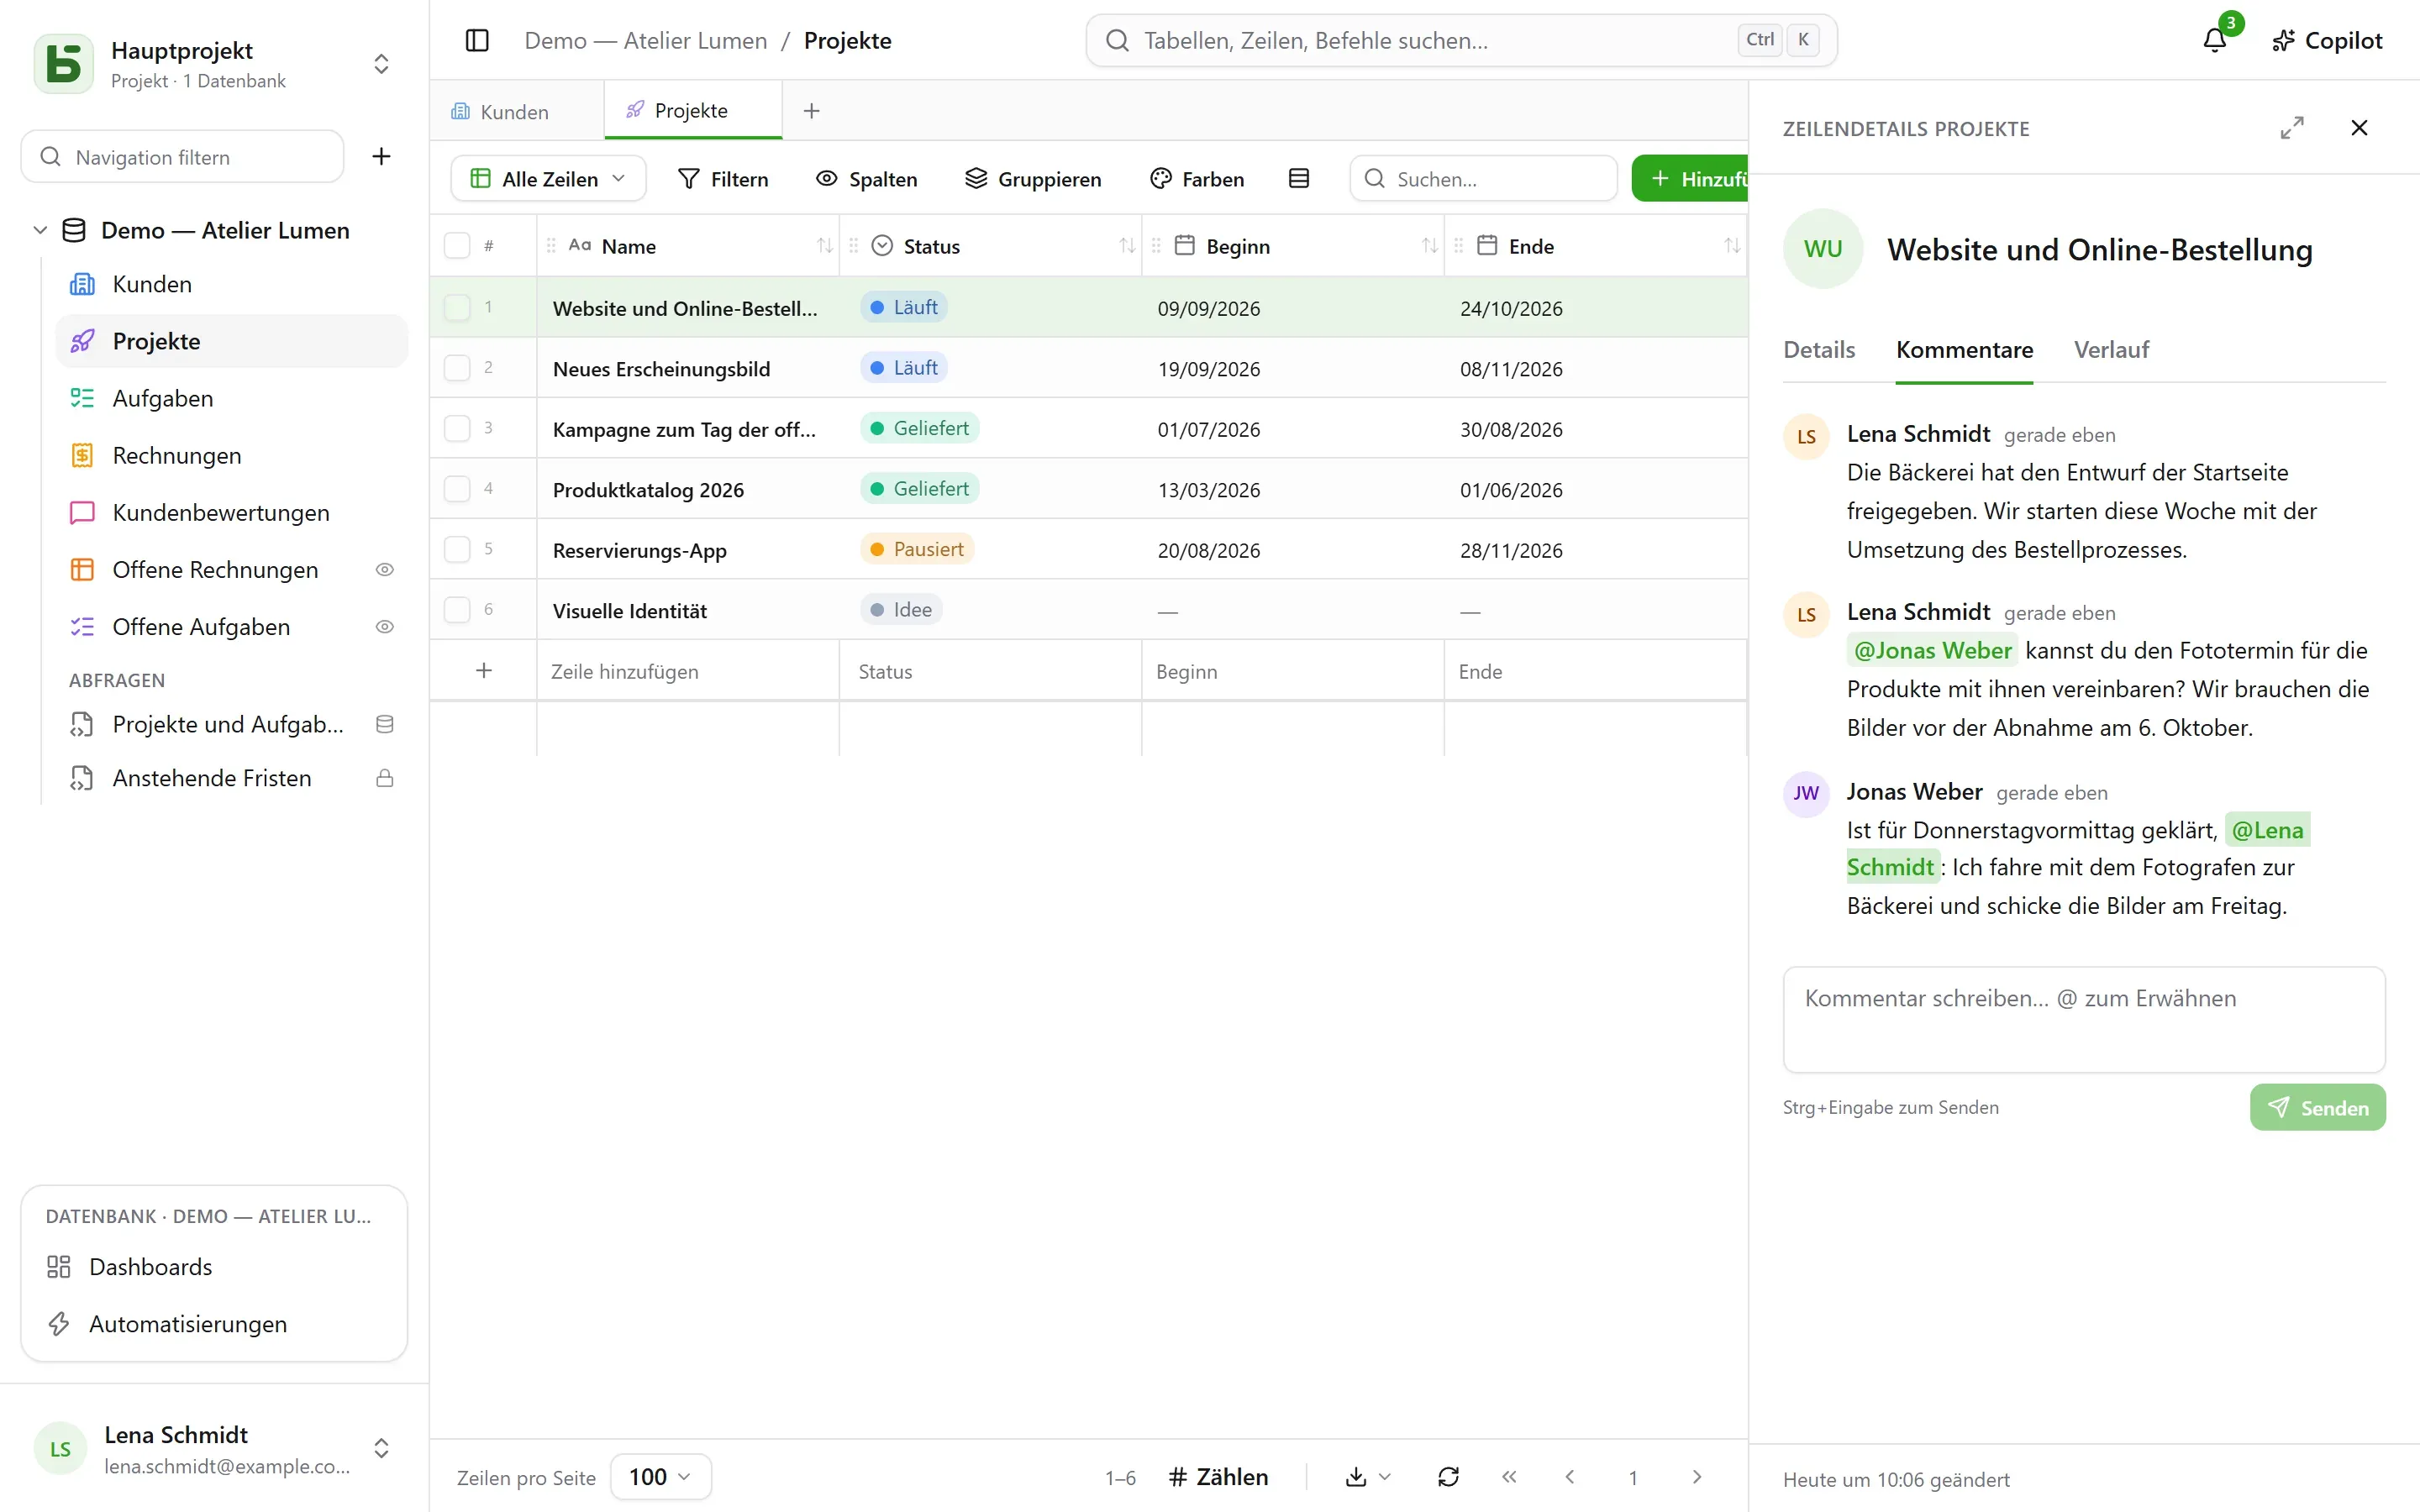Open the Filtern button
Image resolution: width=2420 pixels, height=1512 pixels.
point(723,179)
